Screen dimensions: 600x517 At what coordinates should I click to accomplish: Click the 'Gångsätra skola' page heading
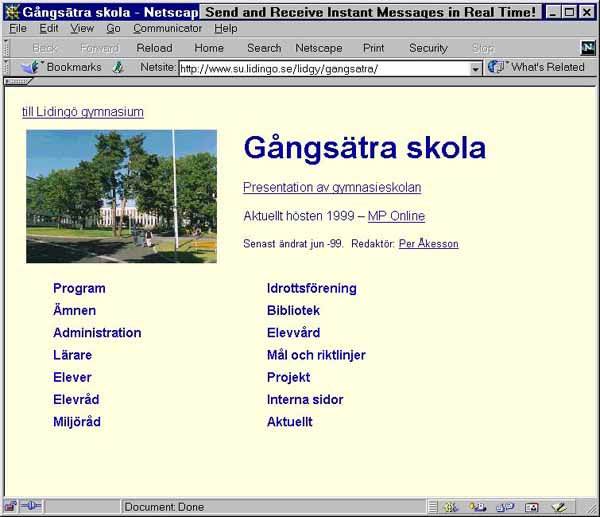pos(365,148)
